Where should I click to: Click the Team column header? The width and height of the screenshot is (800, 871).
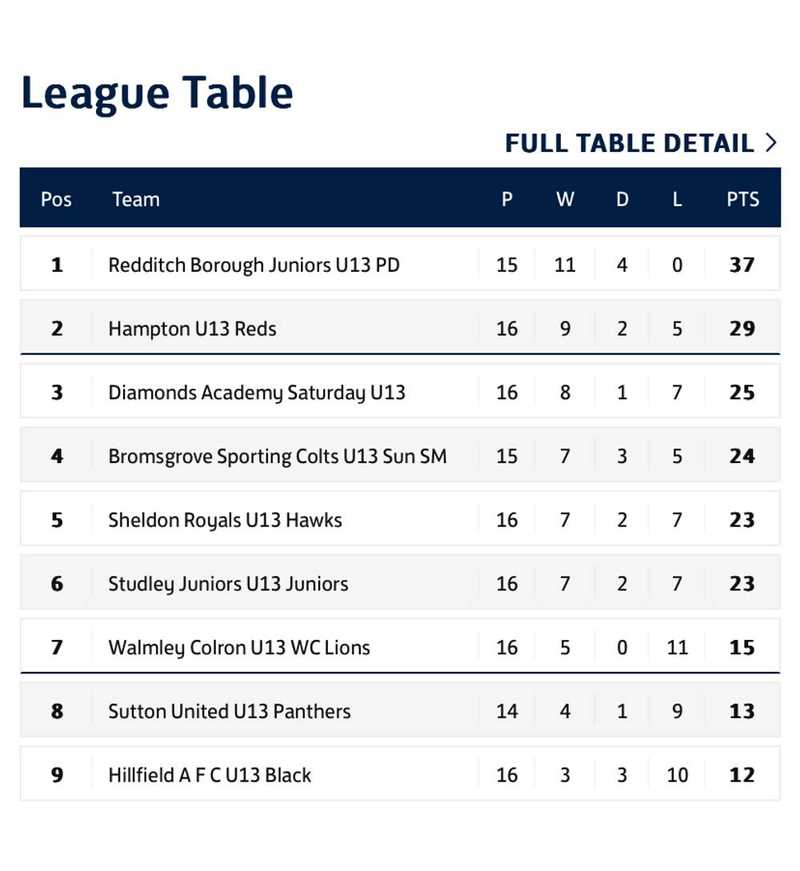pyautogui.click(x=136, y=199)
